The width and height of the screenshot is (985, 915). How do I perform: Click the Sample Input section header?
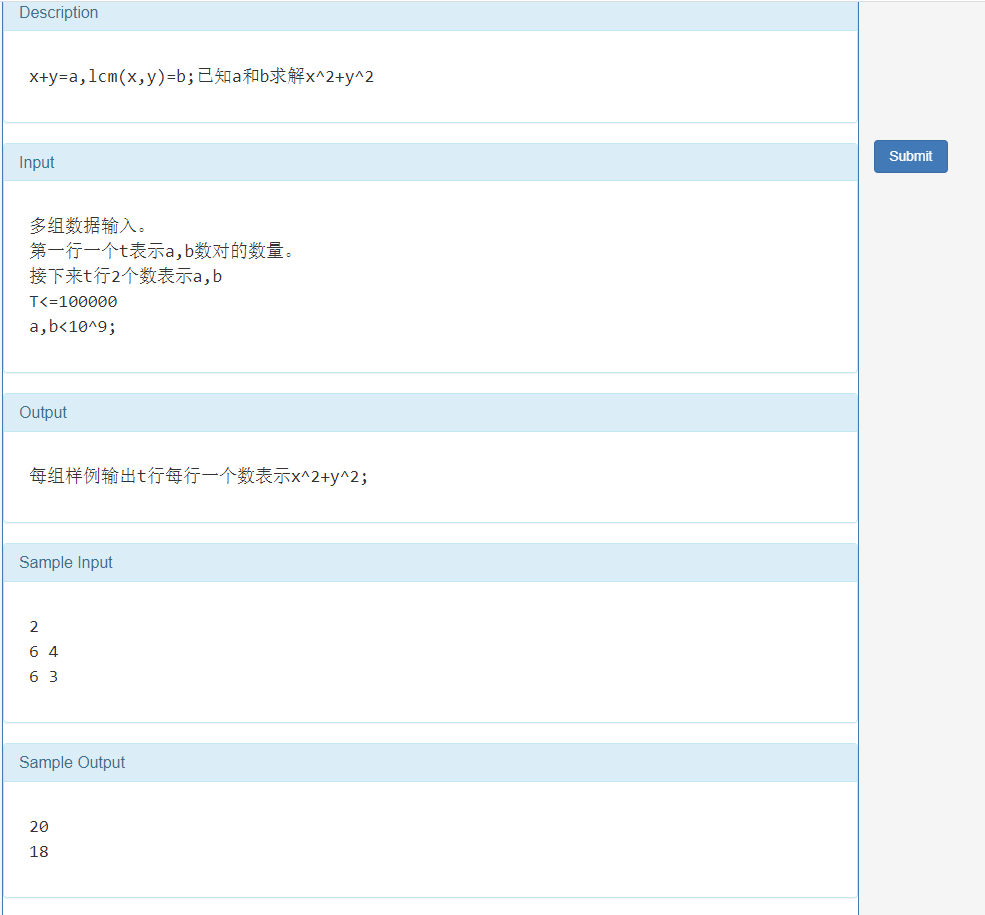click(x=65, y=562)
